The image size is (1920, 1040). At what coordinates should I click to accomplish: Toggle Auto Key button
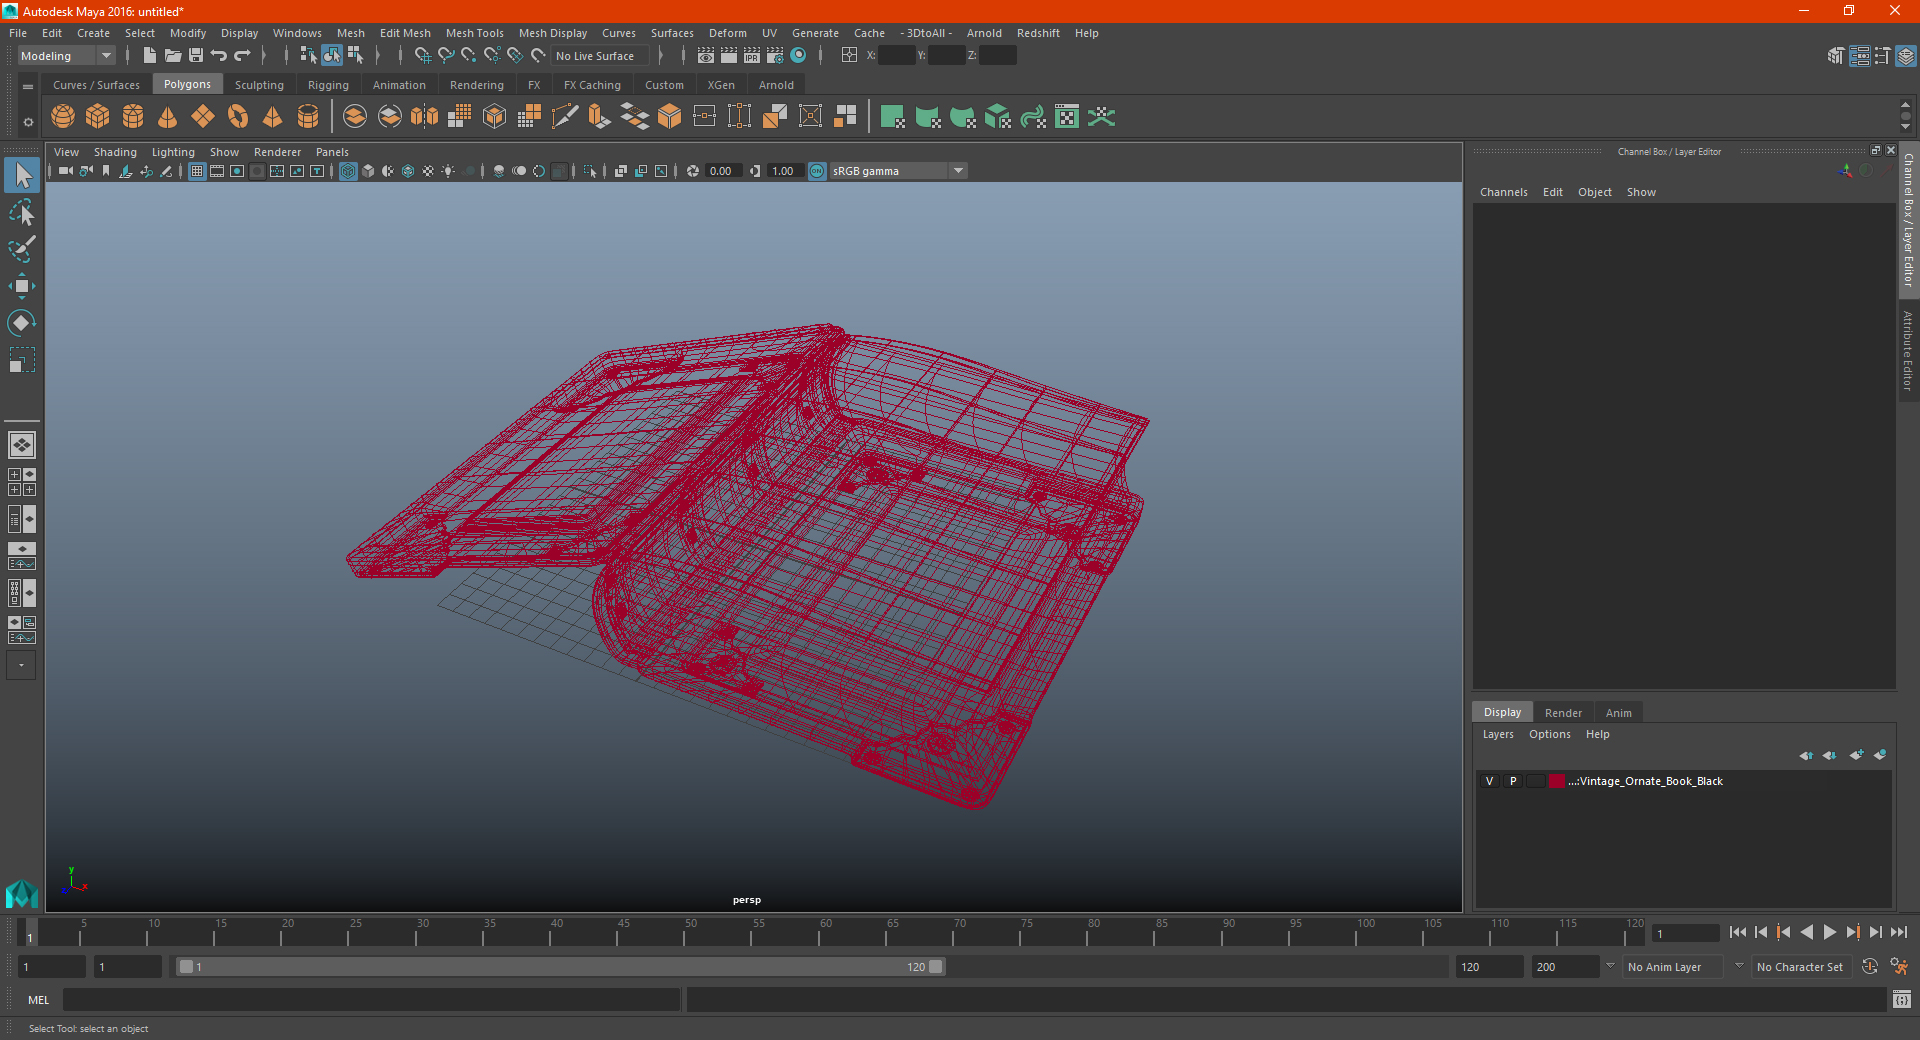tap(1869, 967)
